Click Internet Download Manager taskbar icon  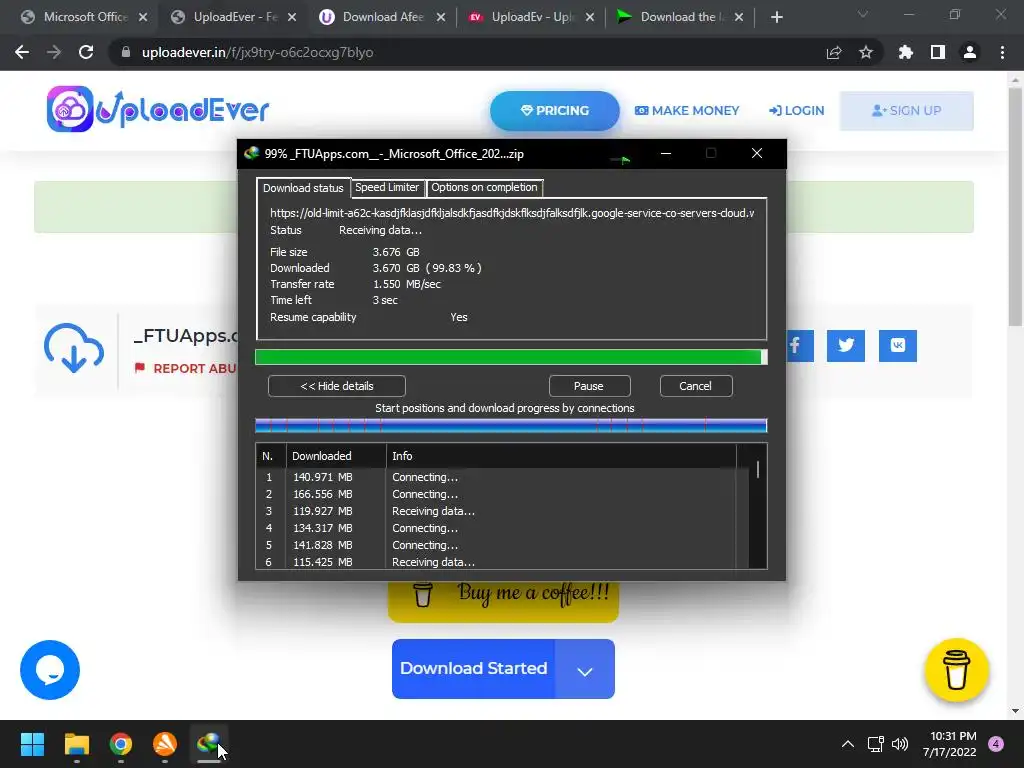[208, 744]
